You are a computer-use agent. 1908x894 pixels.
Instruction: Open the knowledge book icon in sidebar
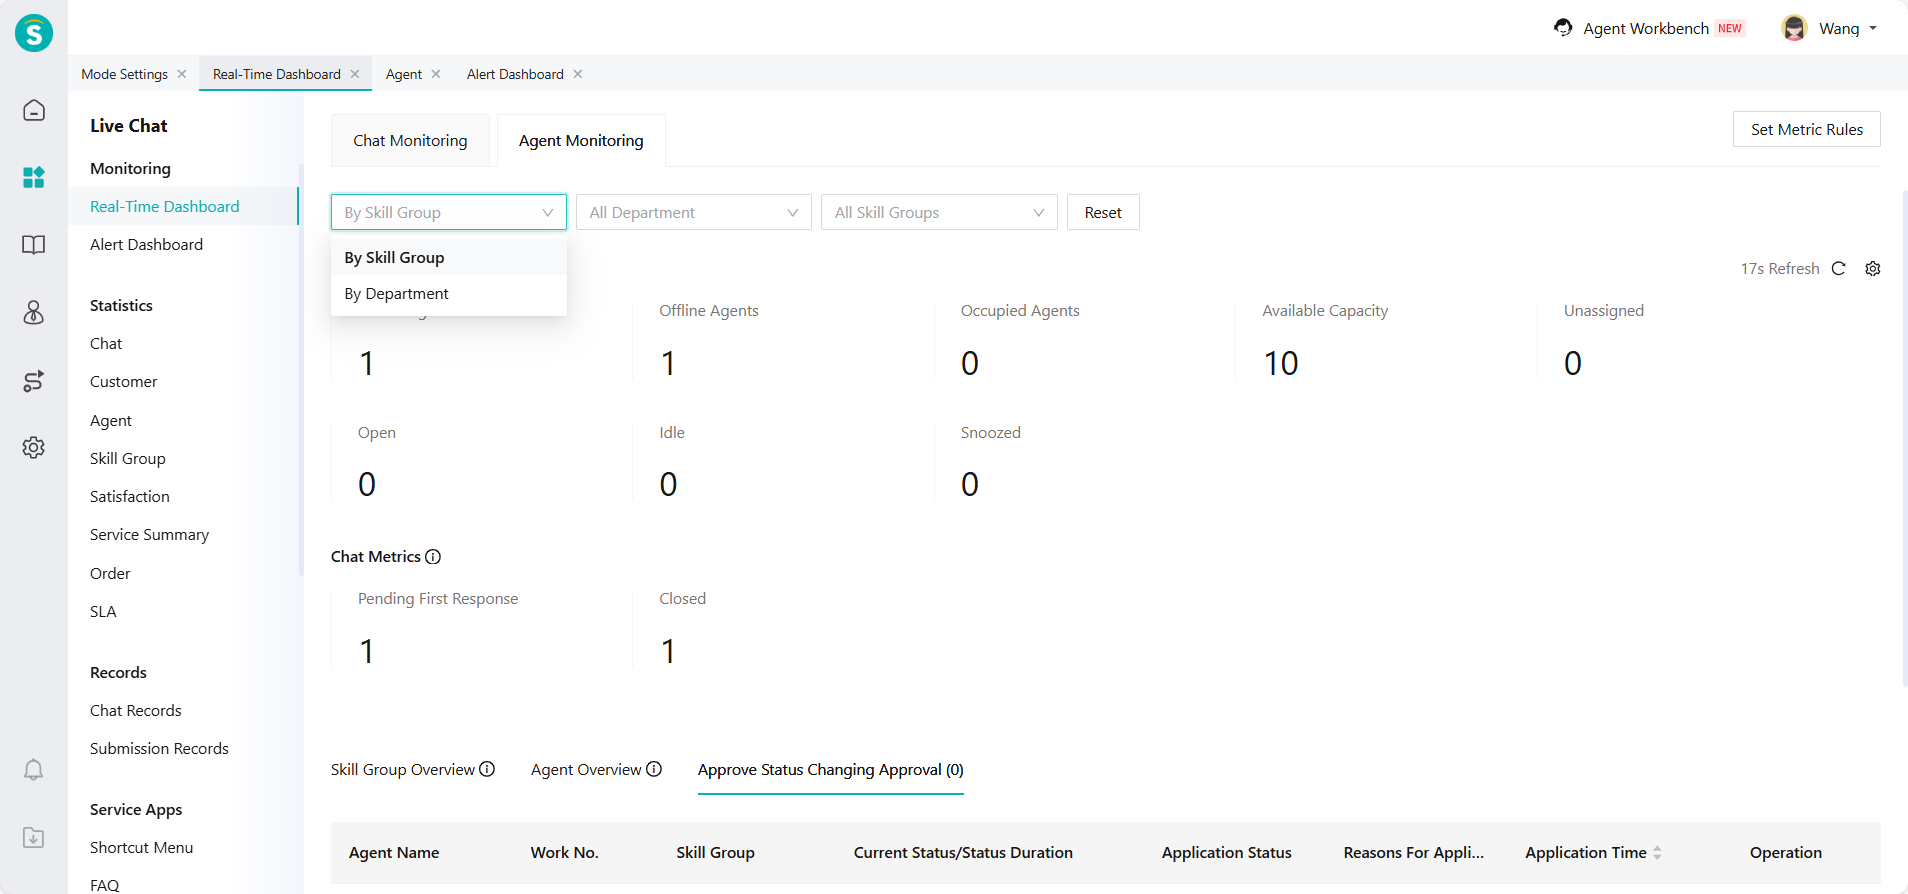[x=34, y=245]
